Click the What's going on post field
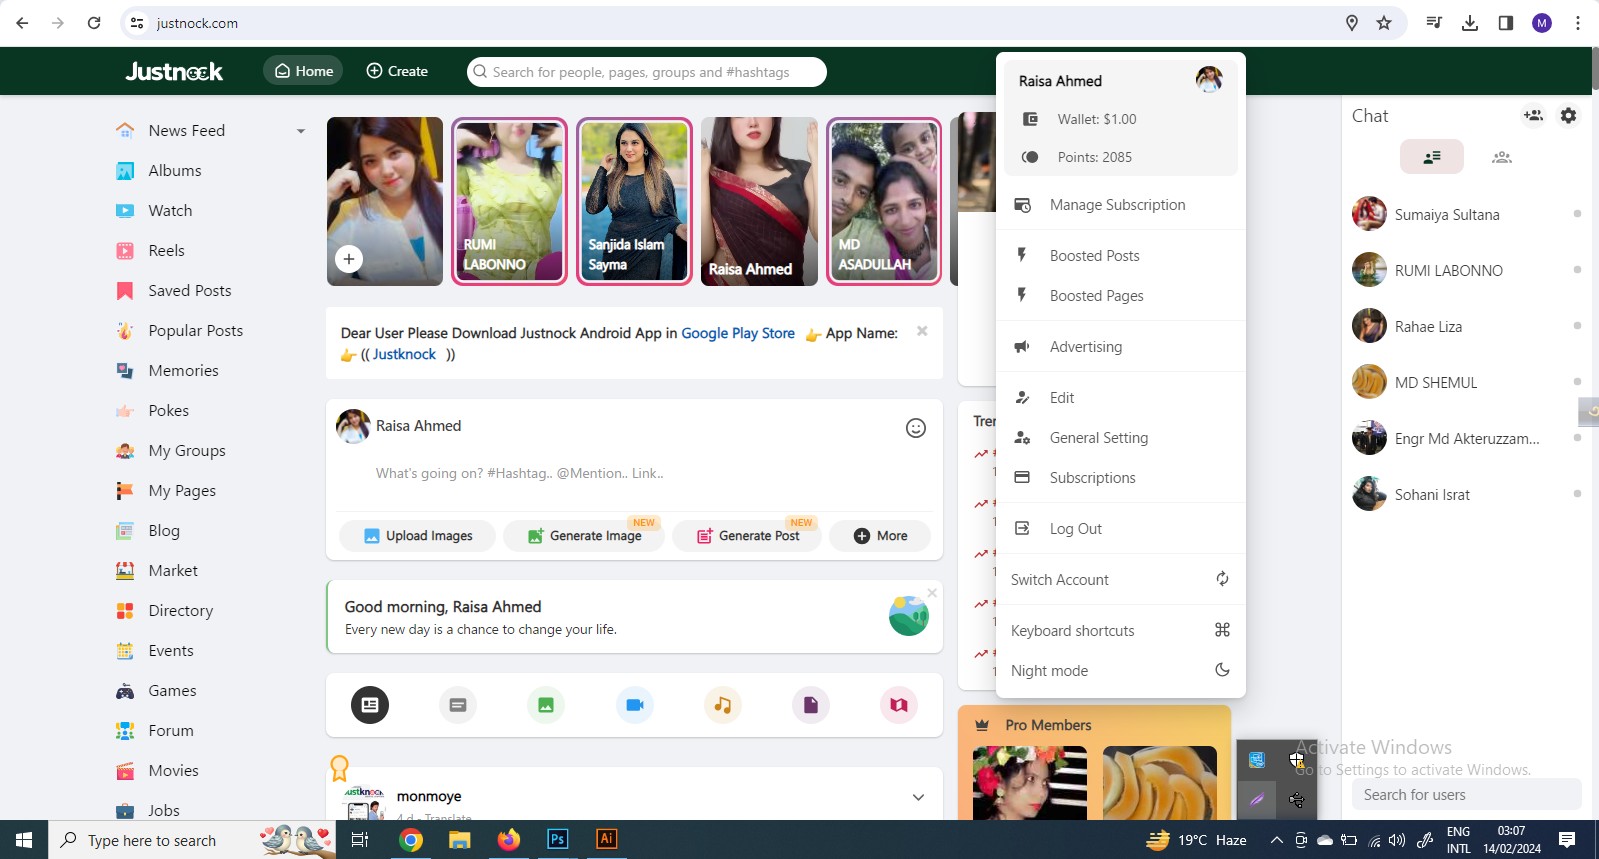 (634, 474)
